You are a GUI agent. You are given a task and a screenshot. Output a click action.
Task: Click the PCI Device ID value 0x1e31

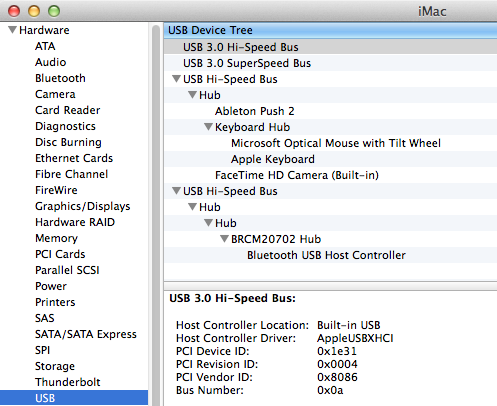(337, 351)
